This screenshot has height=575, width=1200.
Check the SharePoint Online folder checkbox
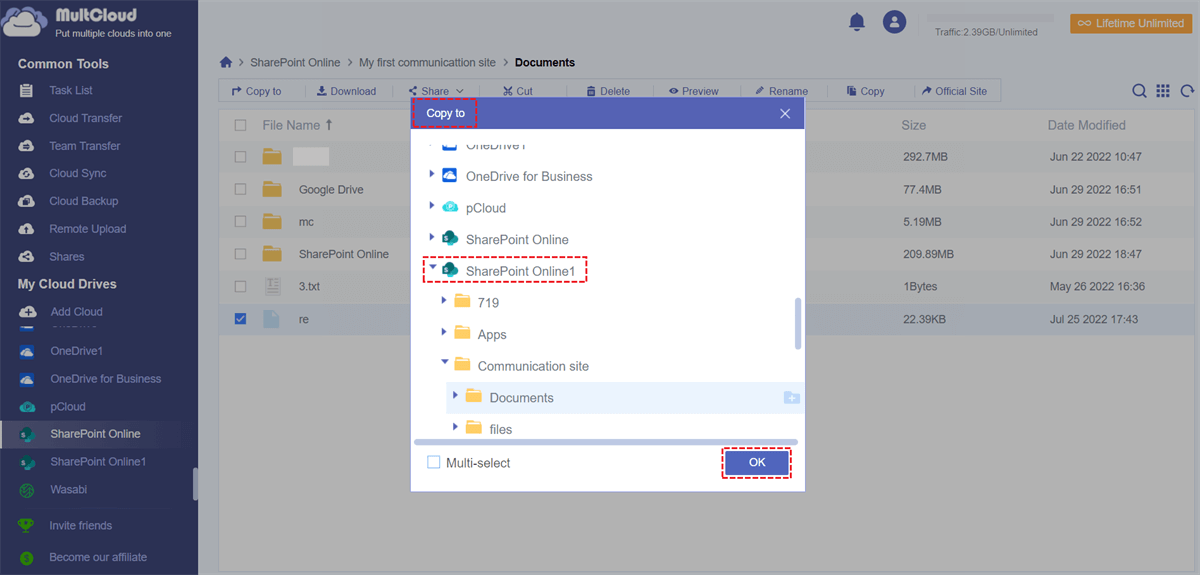tap(240, 254)
